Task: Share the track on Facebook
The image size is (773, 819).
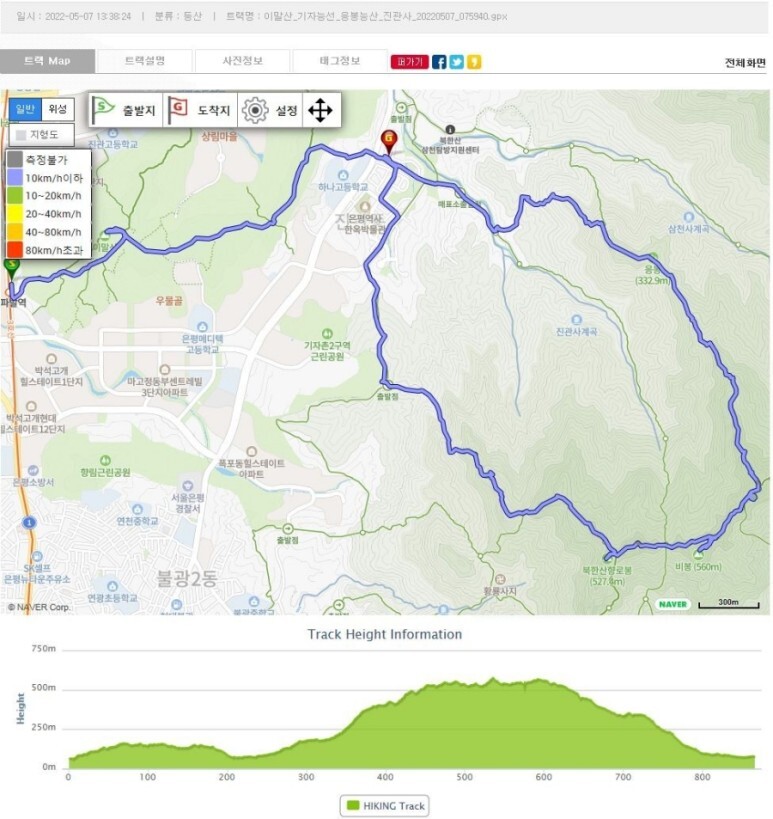Action: click(x=439, y=62)
